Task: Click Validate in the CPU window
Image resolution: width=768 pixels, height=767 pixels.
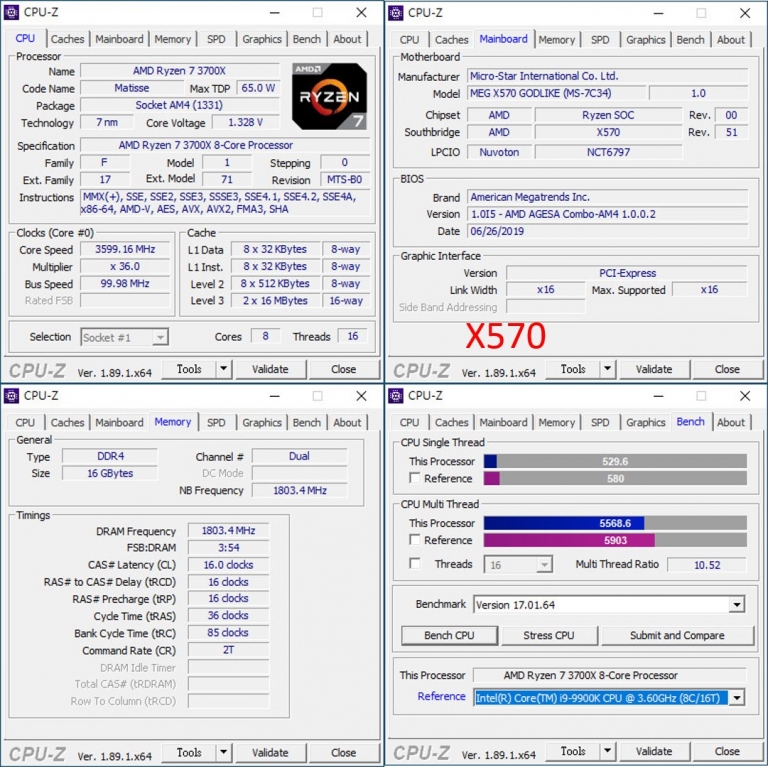Action: click(x=270, y=369)
